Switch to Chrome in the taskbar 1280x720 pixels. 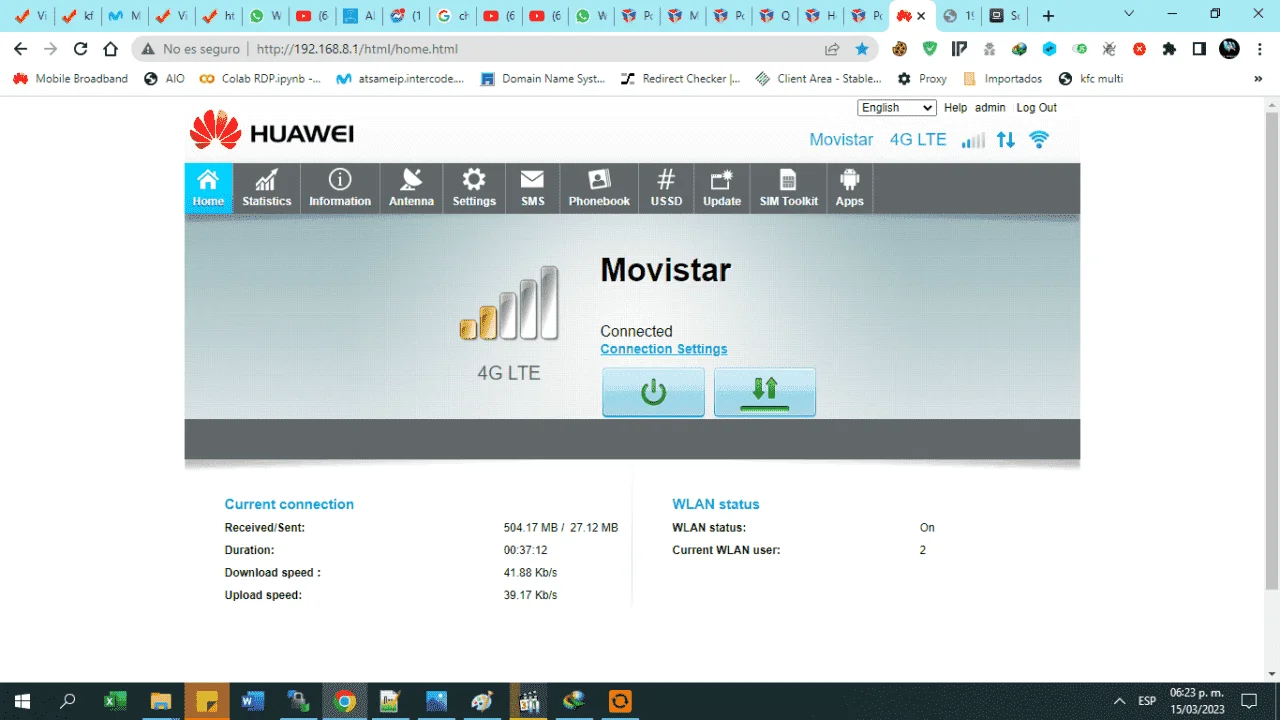344,701
